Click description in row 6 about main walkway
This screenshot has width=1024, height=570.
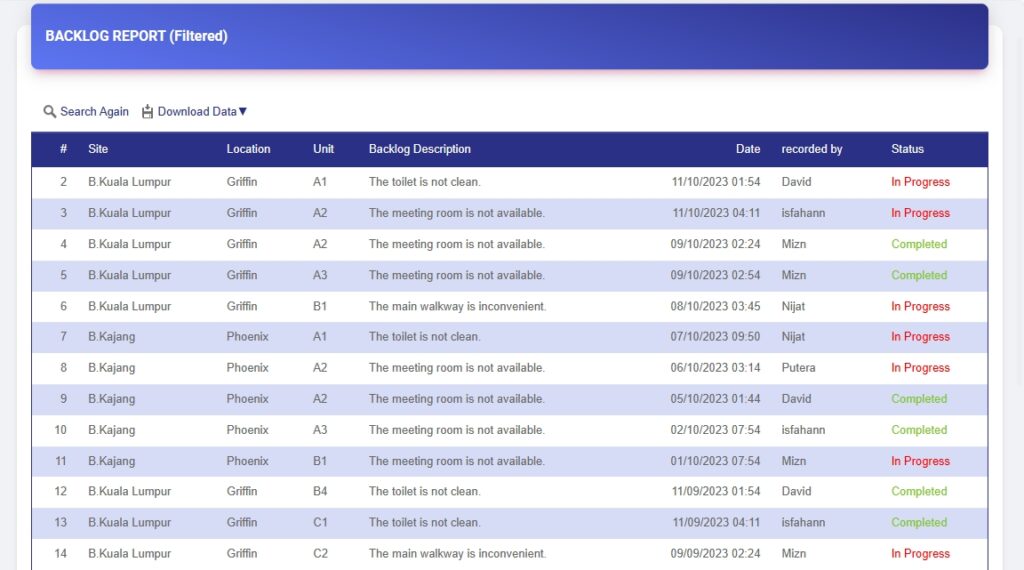[457, 306]
